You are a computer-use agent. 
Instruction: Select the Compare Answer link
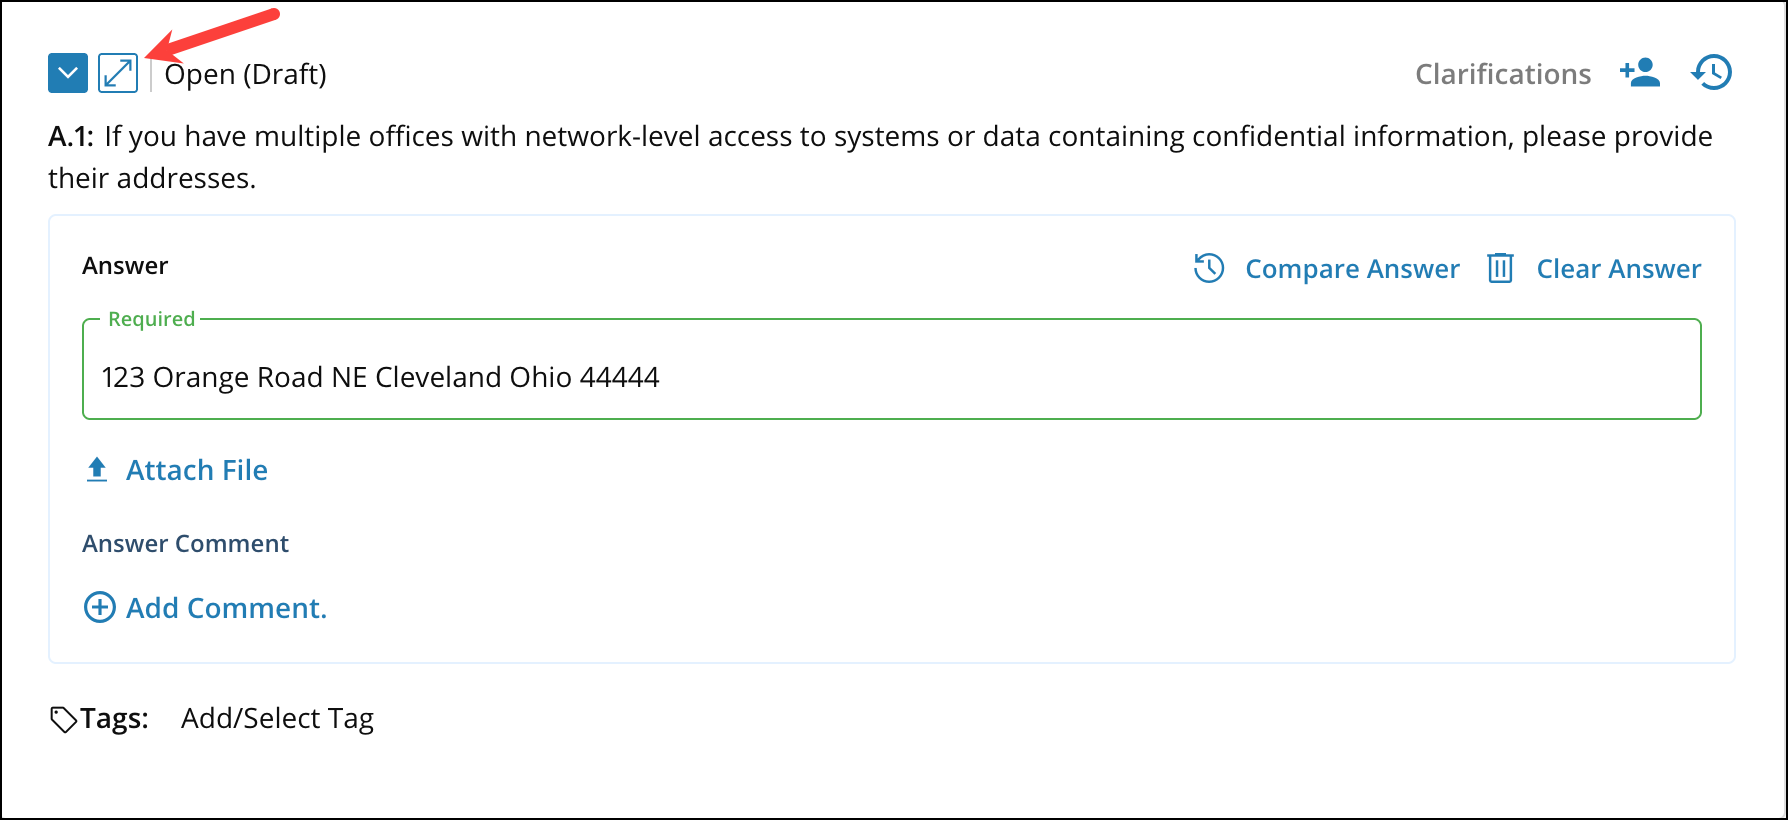(x=1352, y=269)
